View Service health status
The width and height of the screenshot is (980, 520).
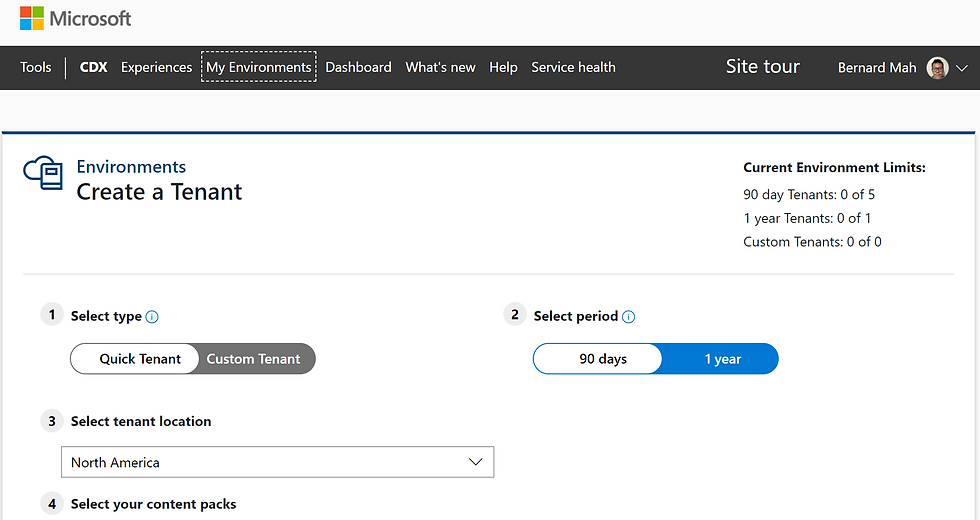(573, 68)
